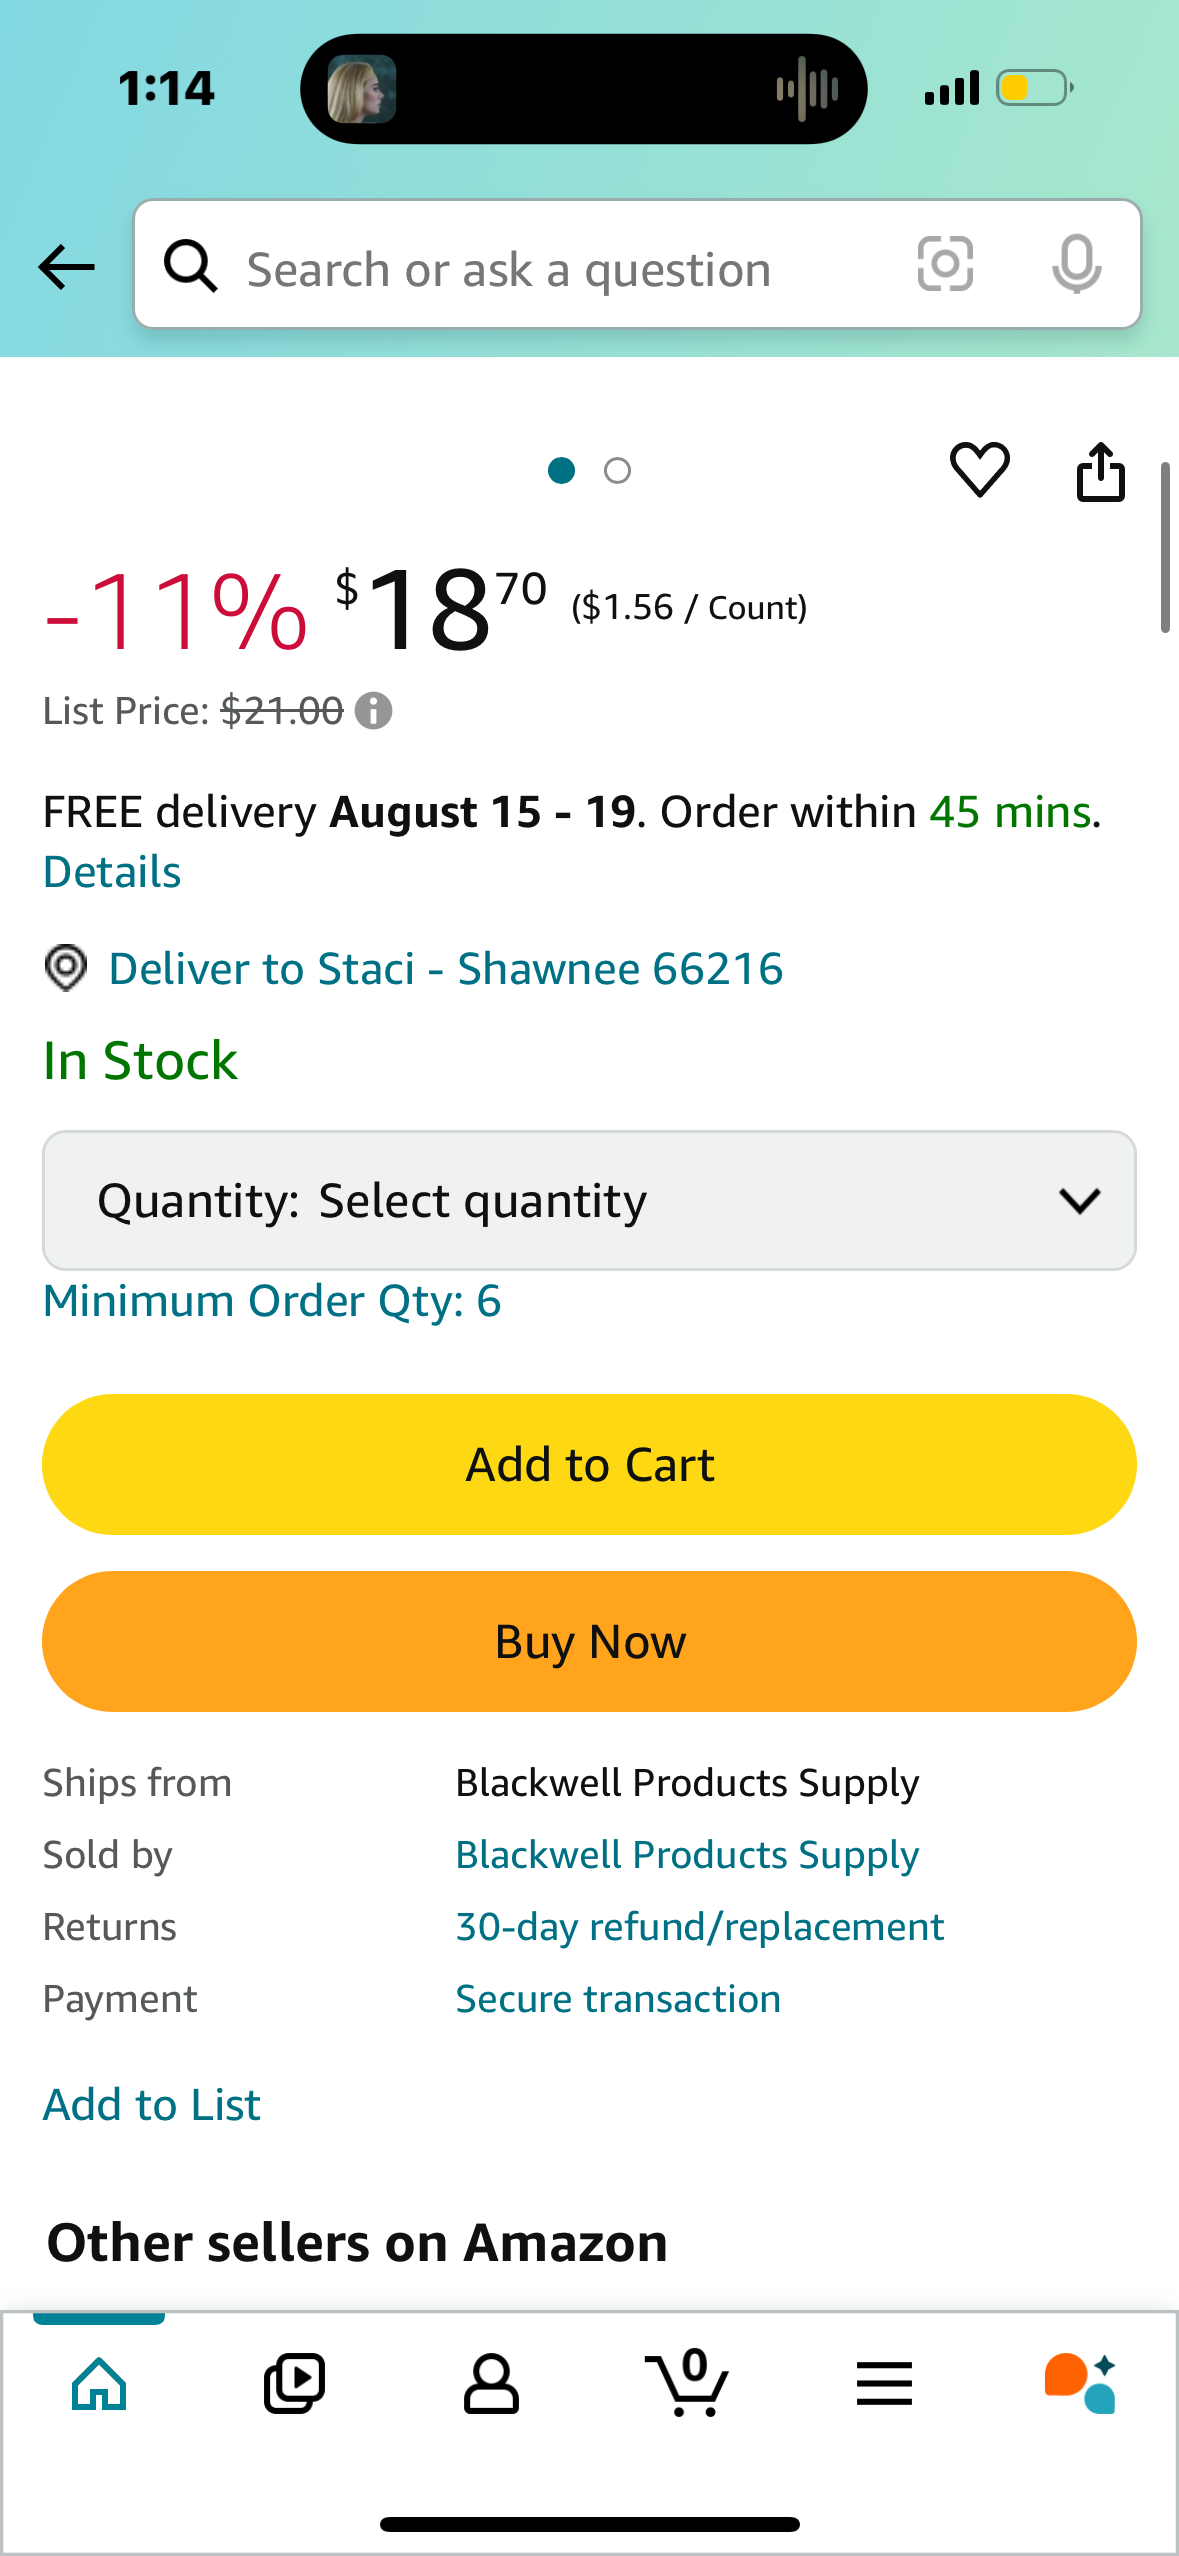Tap the microphone voice search icon
Viewport: 1179px width, 2556px height.
(x=1076, y=265)
